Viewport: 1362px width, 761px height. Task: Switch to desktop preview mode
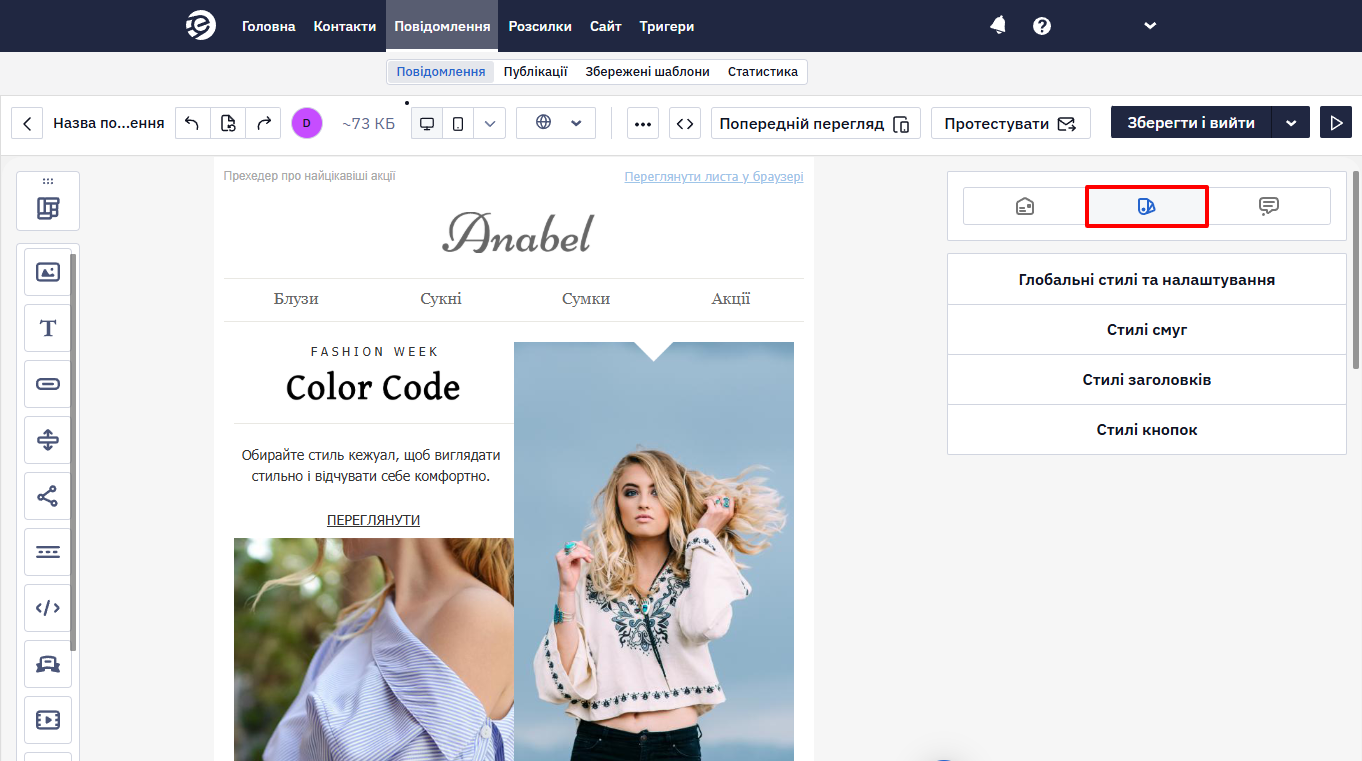(427, 123)
